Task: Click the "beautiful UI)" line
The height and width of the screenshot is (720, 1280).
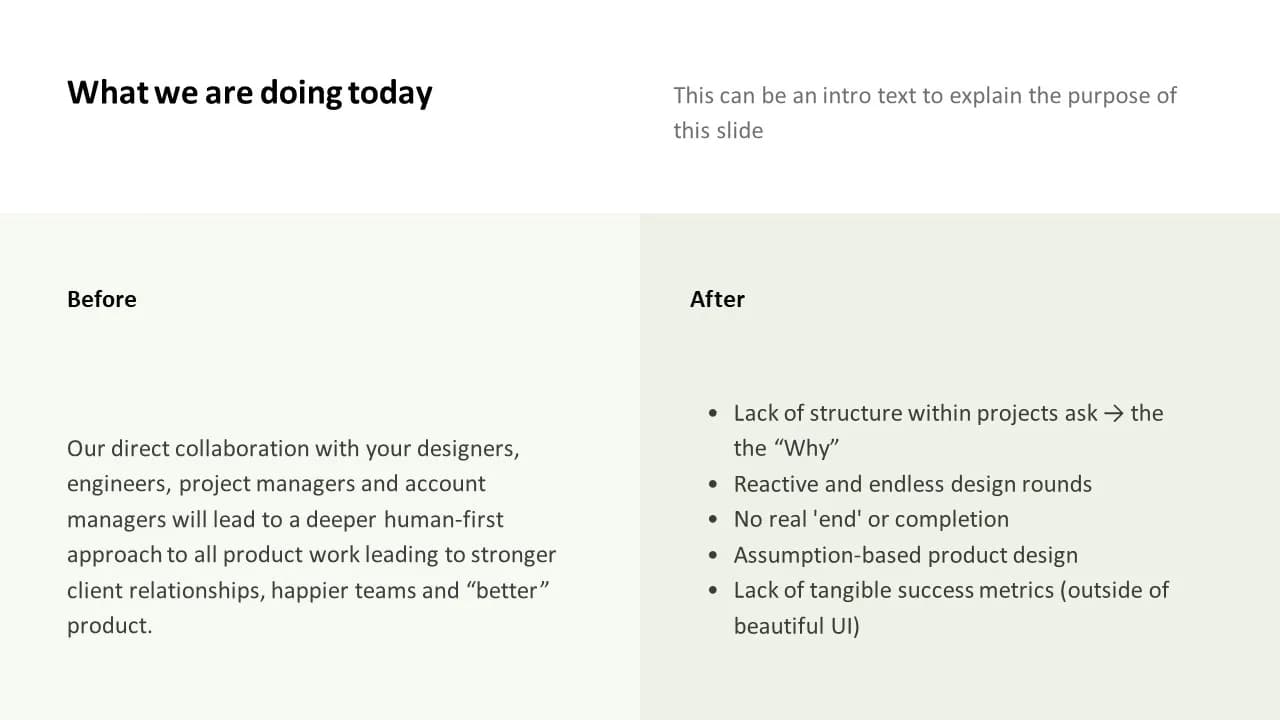Action: tap(797, 626)
